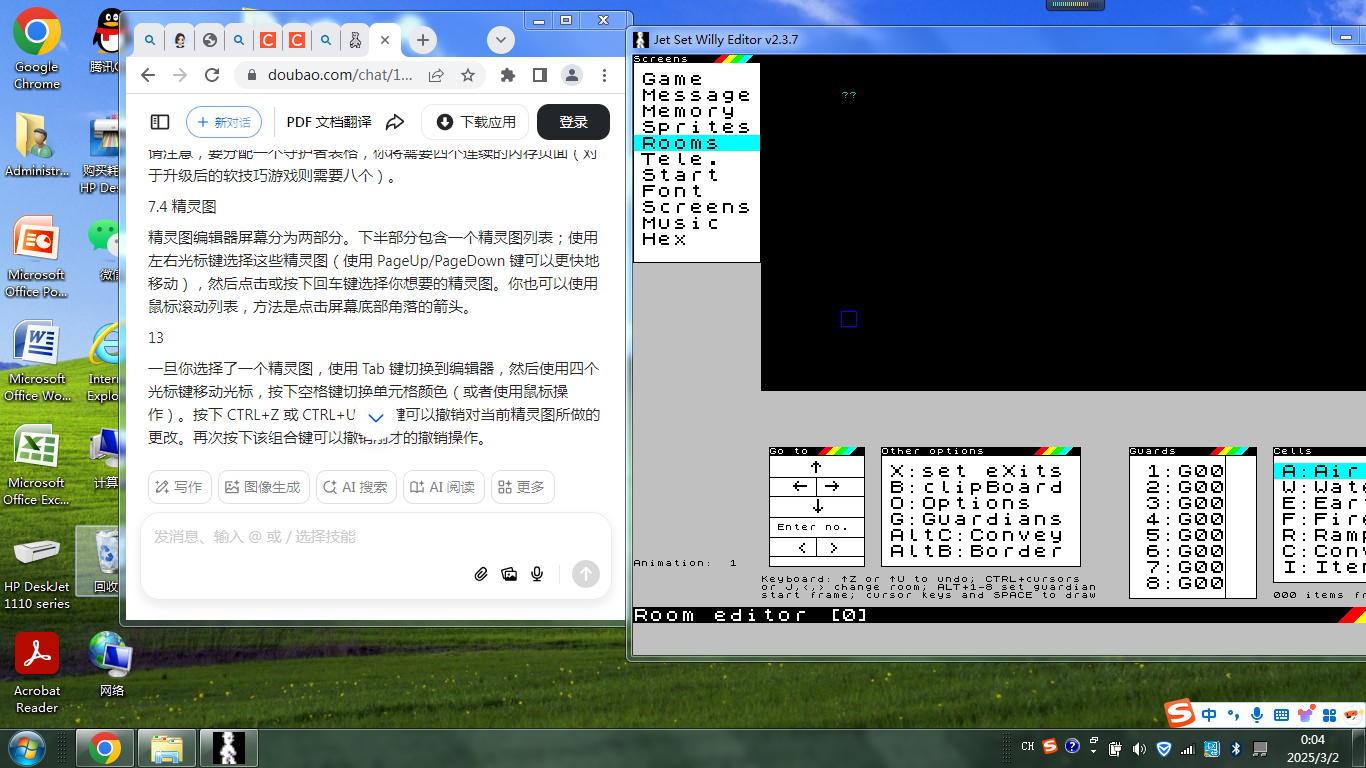Image resolution: width=1366 pixels, height=768 pixels.
Task: Select A:Air cell type
Action: [x=1319, y=471]
